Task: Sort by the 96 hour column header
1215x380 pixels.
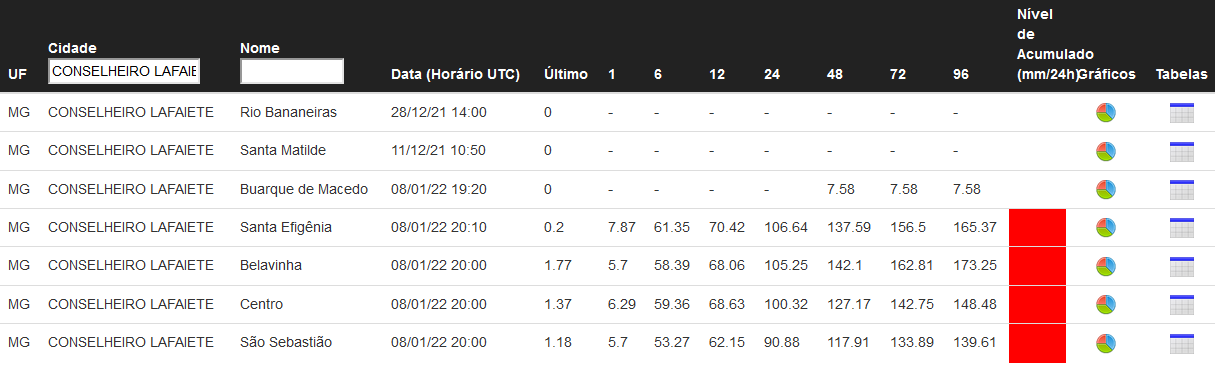Action: 961,74
